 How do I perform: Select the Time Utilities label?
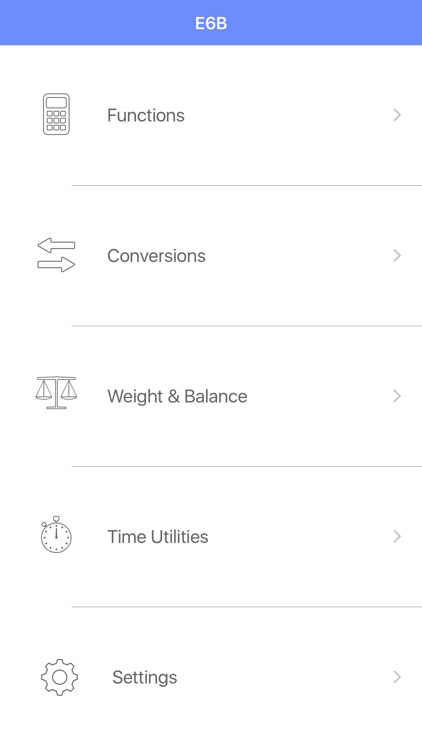[157, 537]
